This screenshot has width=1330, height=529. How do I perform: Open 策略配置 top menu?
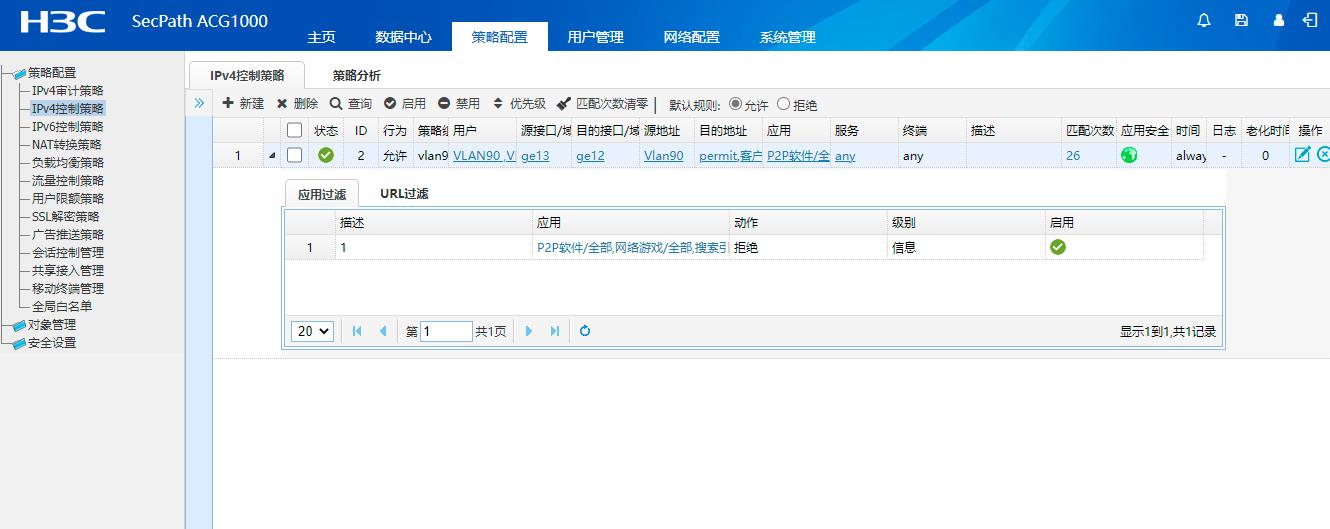pyautogui.click(x=499, y=37)
